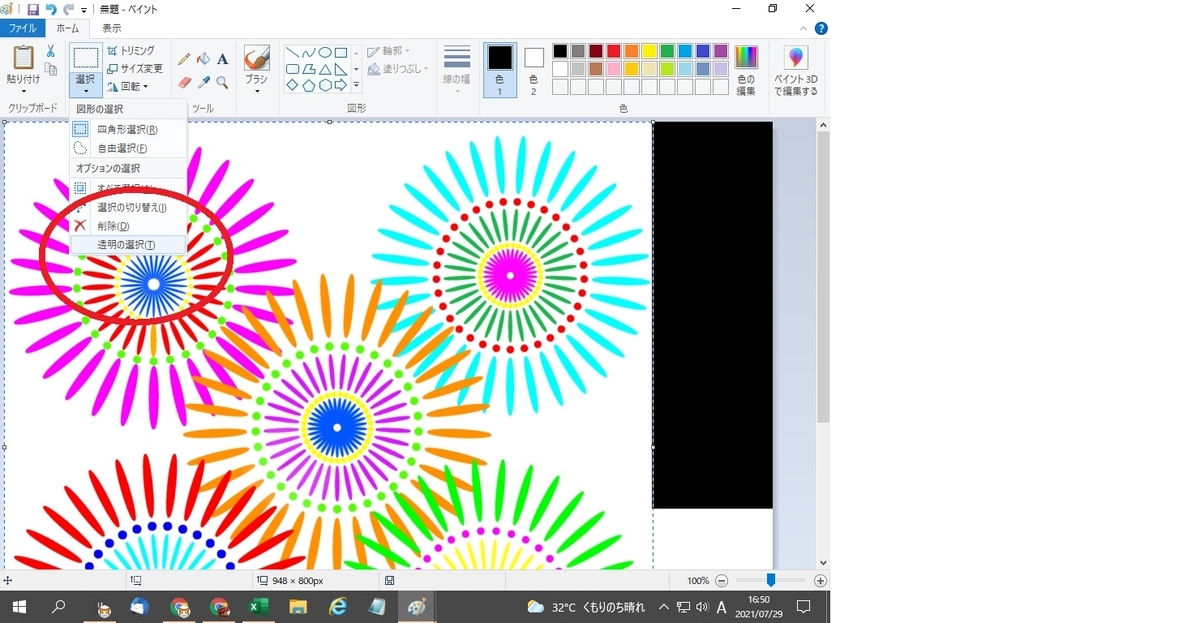This screenshot has height=623, width=1200.
Task: Open the taskbar notification center icon
Action: [803, 607]
